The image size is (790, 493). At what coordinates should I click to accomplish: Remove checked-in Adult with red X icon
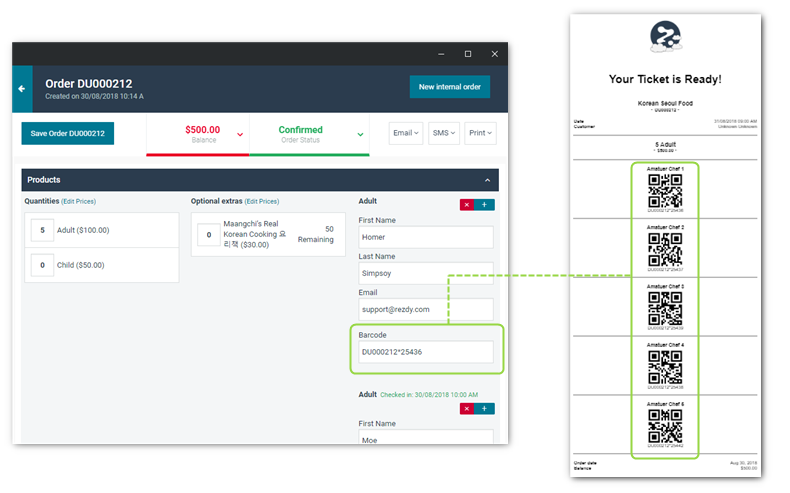(x=467, y=408)
